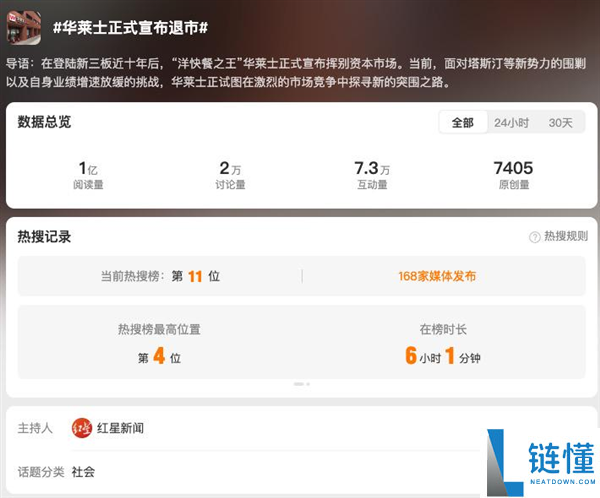Select the 2万 讨论量 statistic

[x=230, y=175]
